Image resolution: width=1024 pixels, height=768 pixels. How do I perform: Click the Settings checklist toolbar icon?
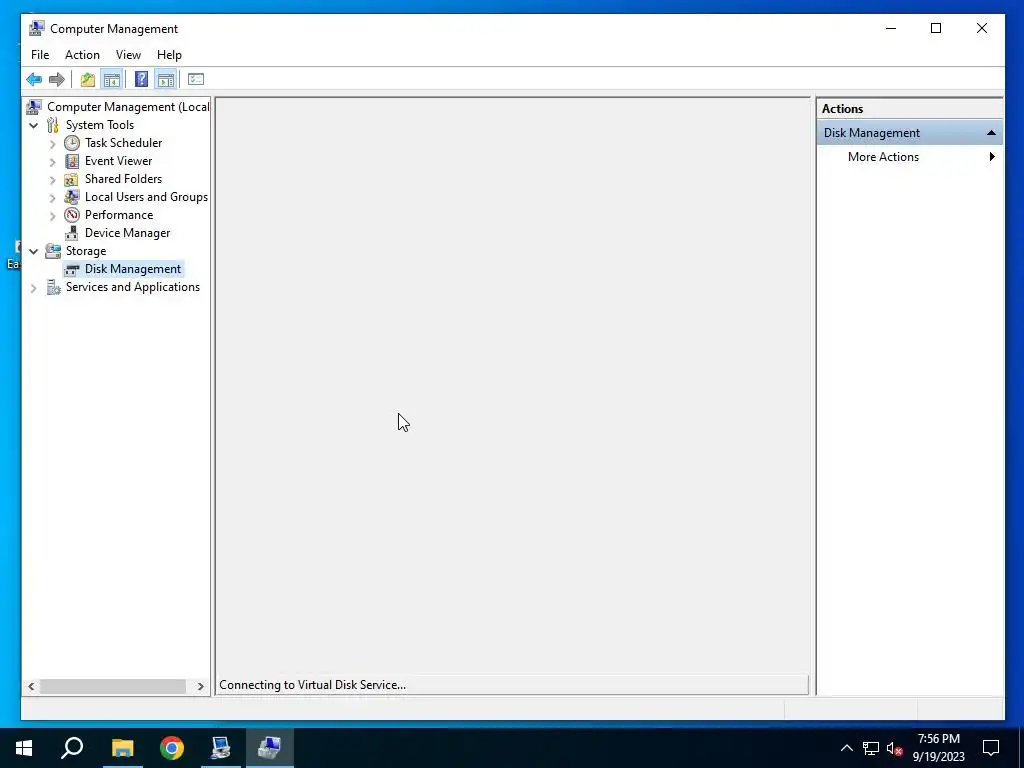pos(196,80)
